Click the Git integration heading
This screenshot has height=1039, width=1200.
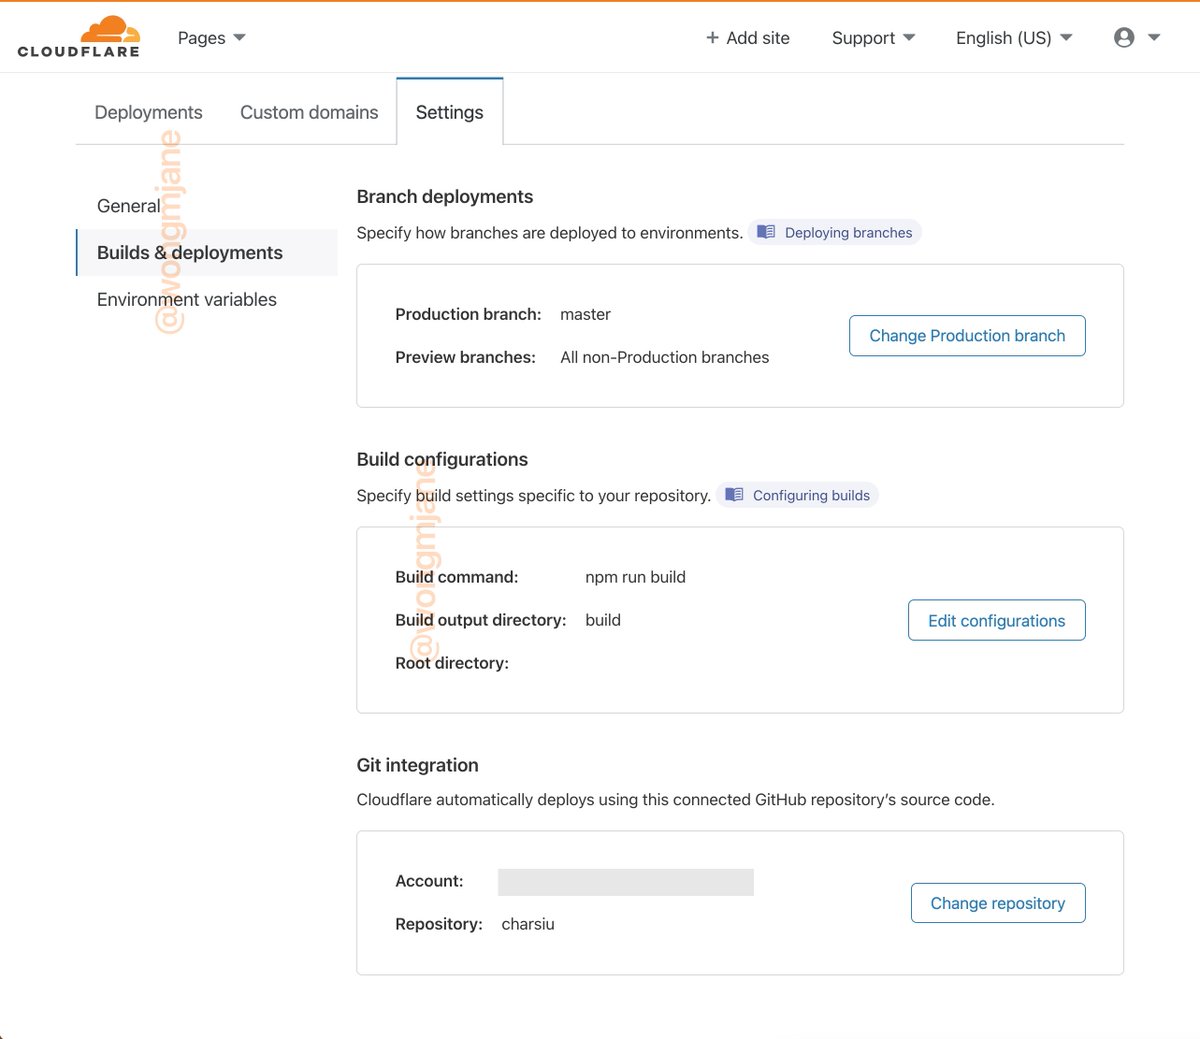(418, 765)
